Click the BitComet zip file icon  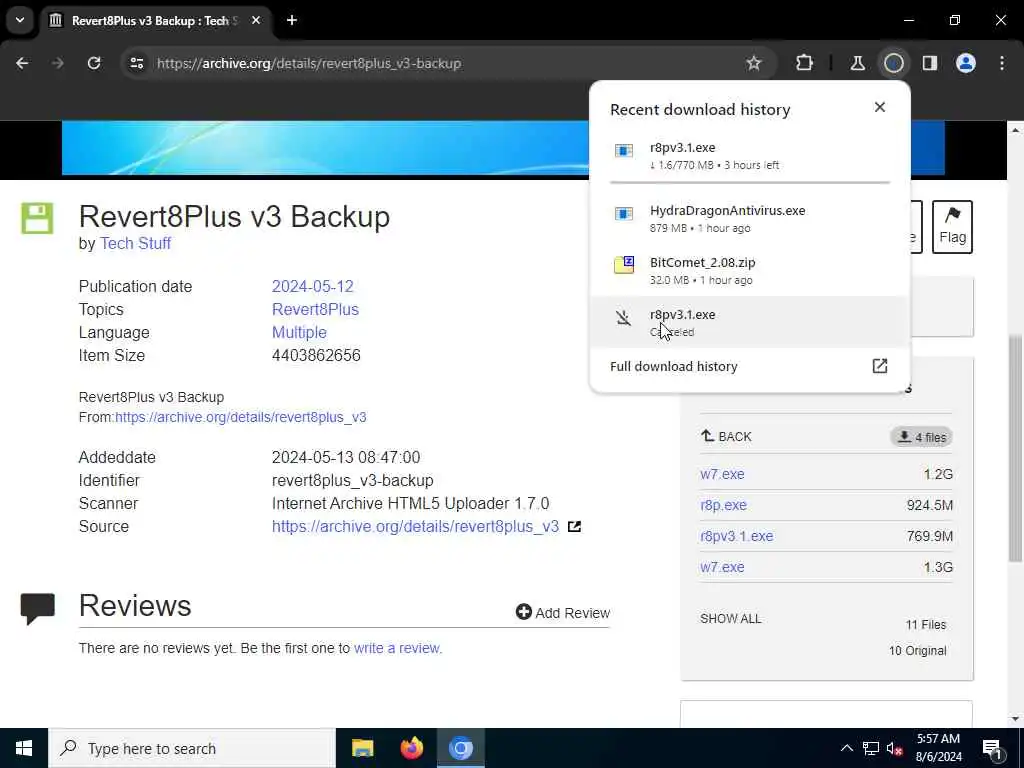pyautogui.click(x=624, y=264)
